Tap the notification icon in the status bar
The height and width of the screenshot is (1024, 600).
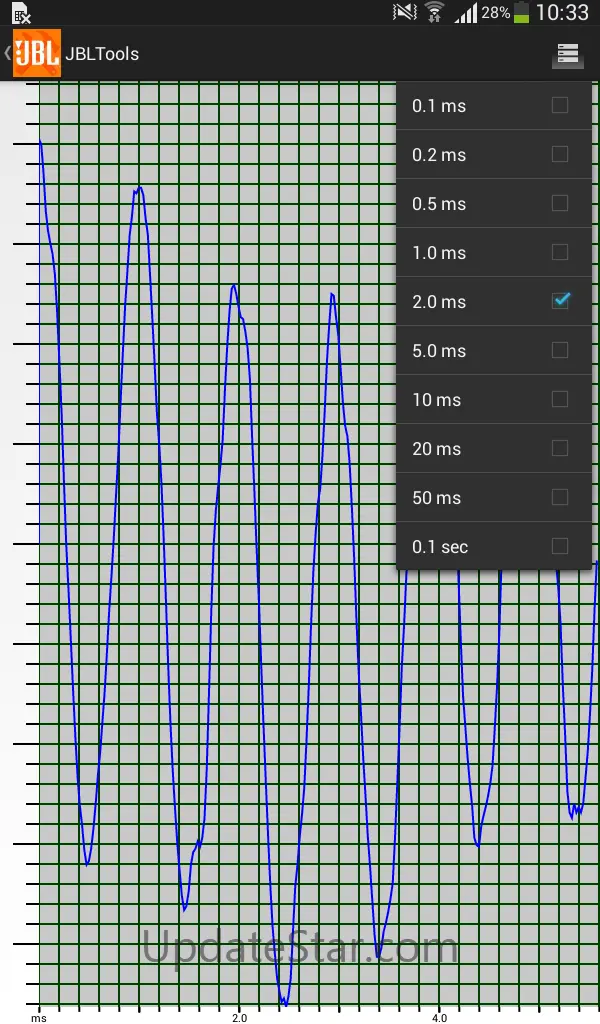click(x=22, y=13)
